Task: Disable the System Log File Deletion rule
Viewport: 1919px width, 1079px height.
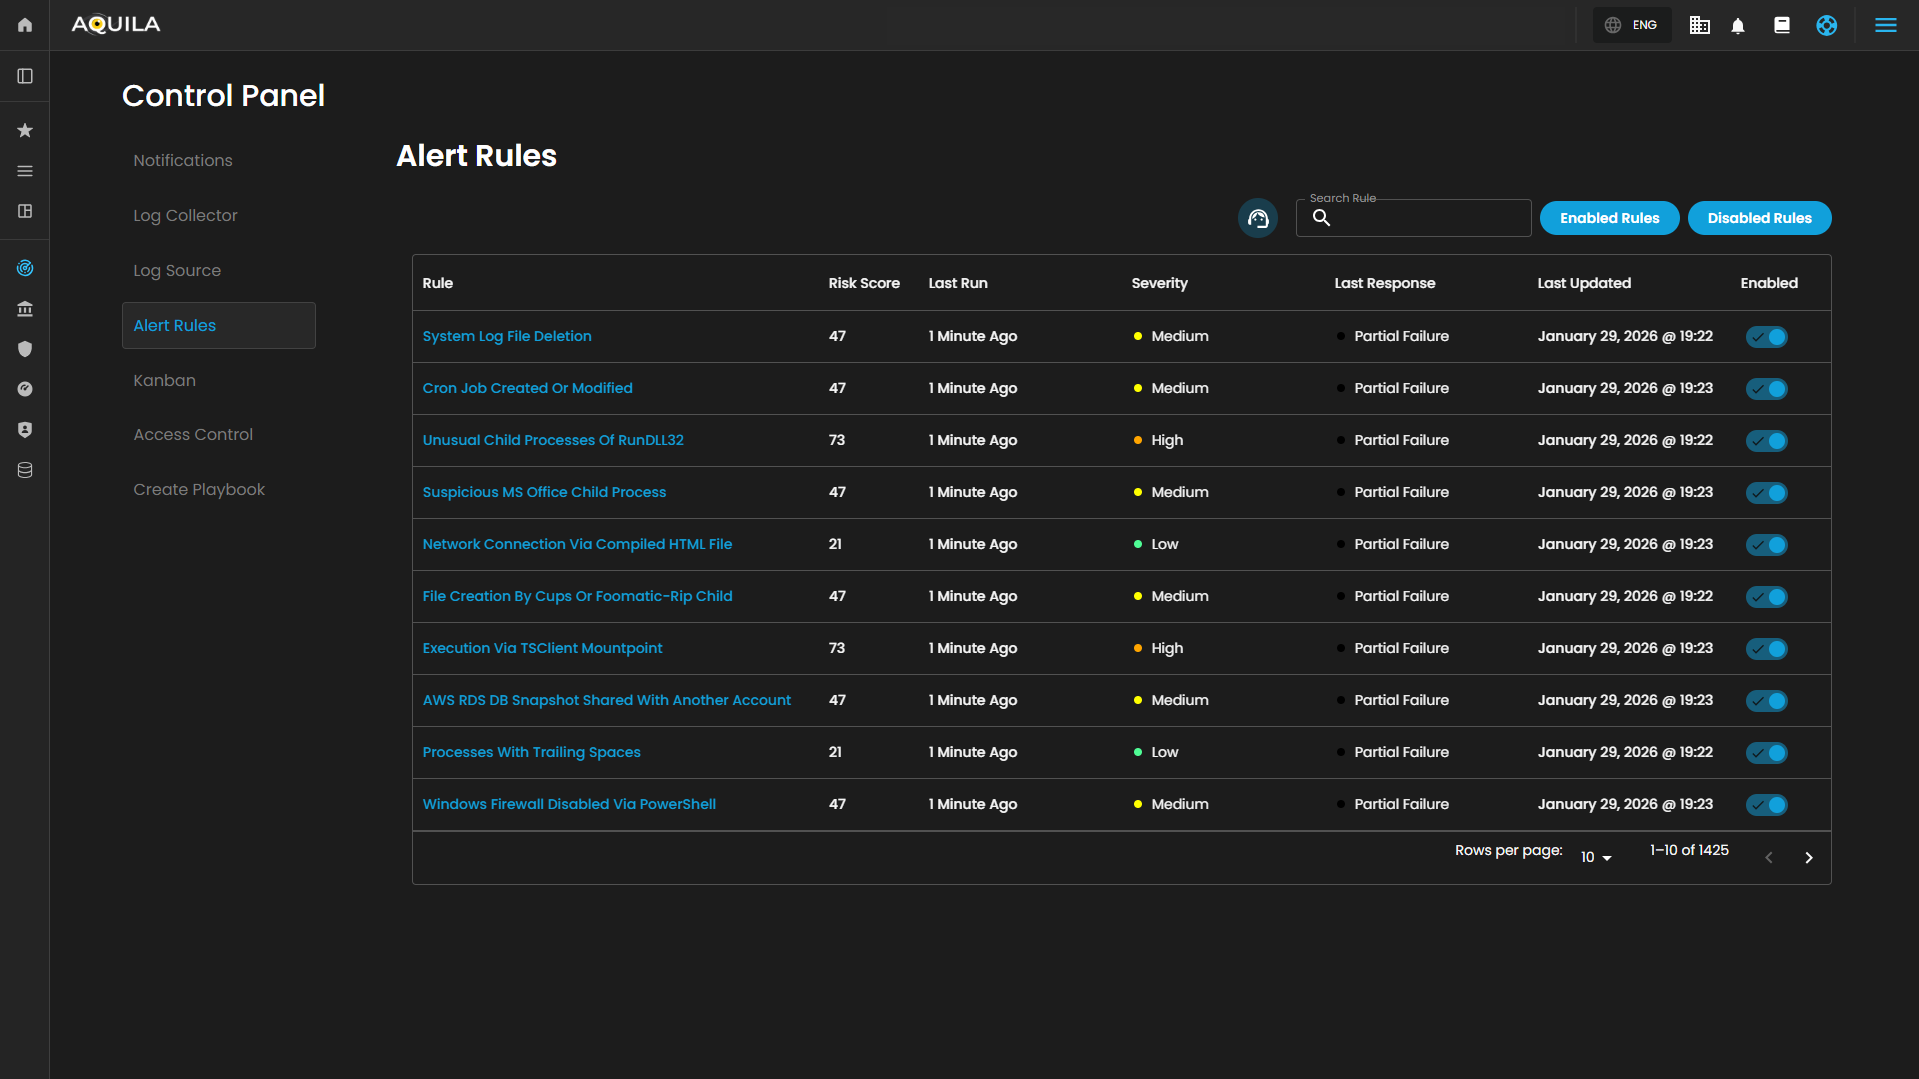Action: (1766, 337)
